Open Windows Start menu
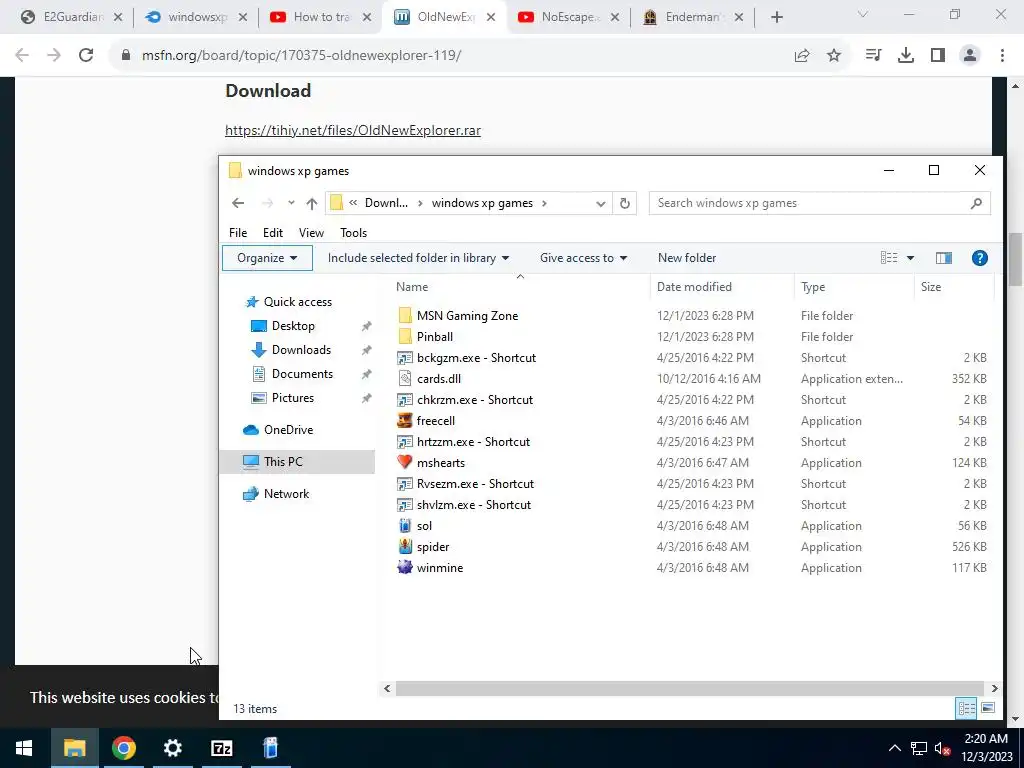The image size is (1024, 768). (24, 748)
